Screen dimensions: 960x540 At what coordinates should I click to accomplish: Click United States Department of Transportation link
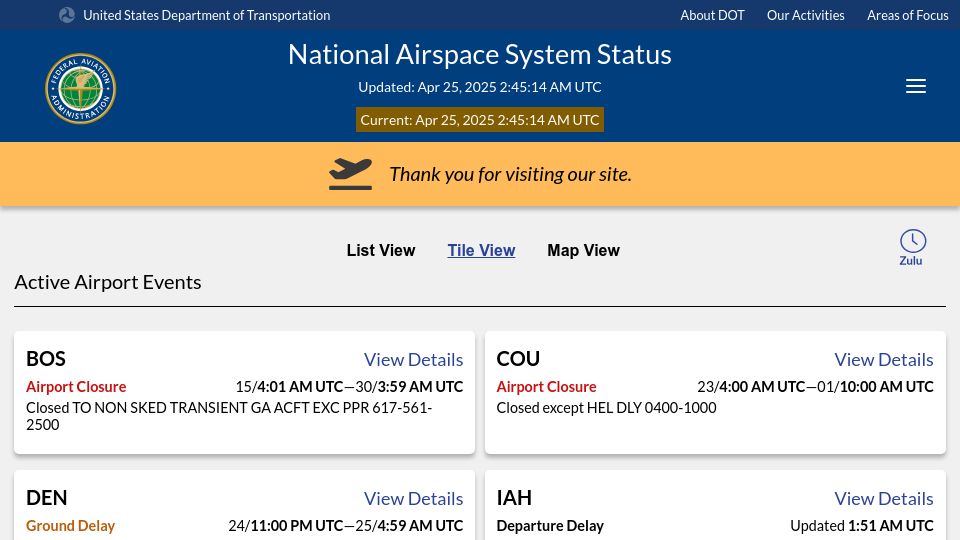(206, 15)
